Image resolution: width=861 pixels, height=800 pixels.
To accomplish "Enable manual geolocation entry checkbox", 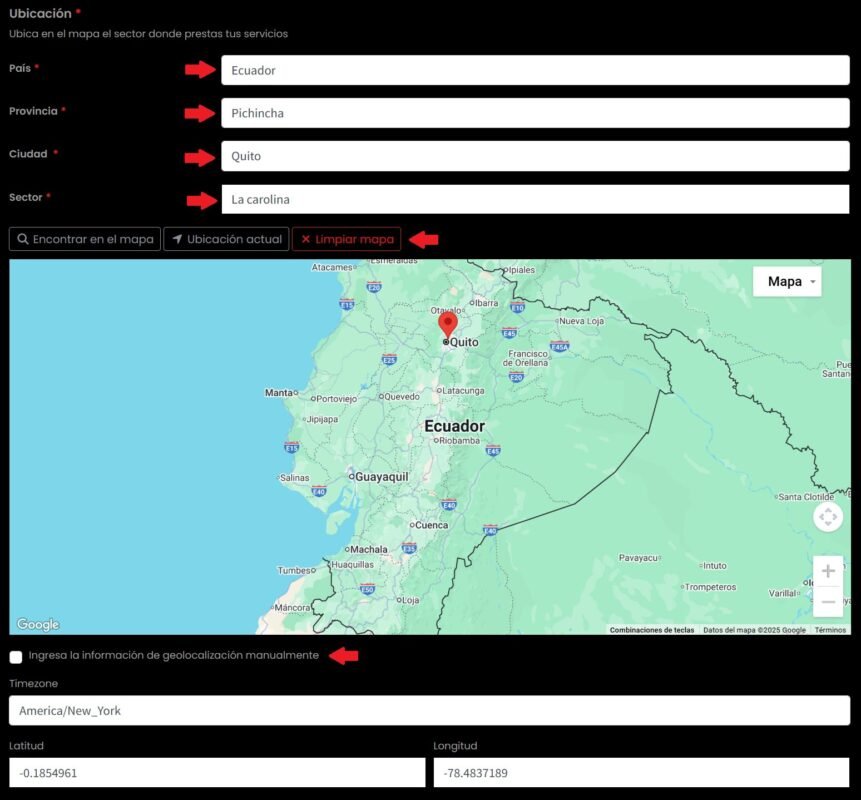I will pyautogui.click(x=16, y=657).
